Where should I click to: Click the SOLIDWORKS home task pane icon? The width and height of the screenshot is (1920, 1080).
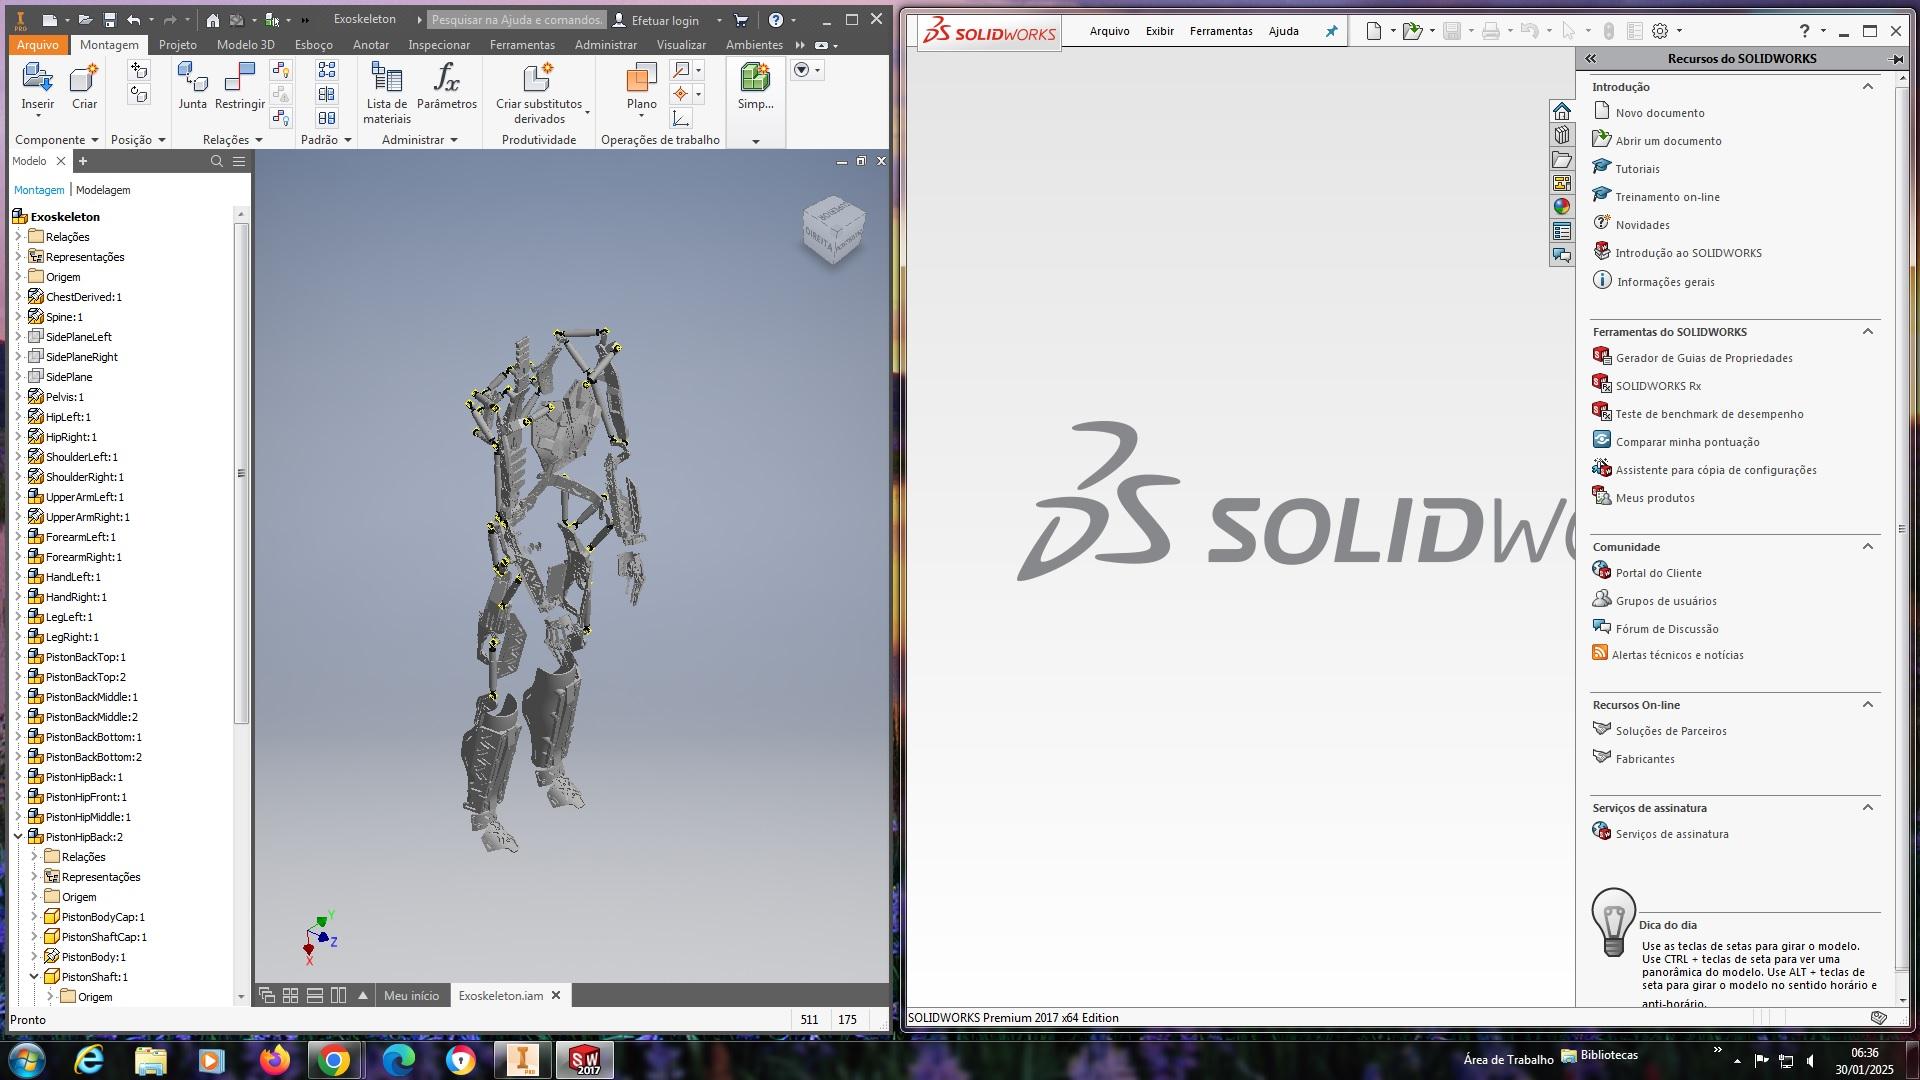1562,111
